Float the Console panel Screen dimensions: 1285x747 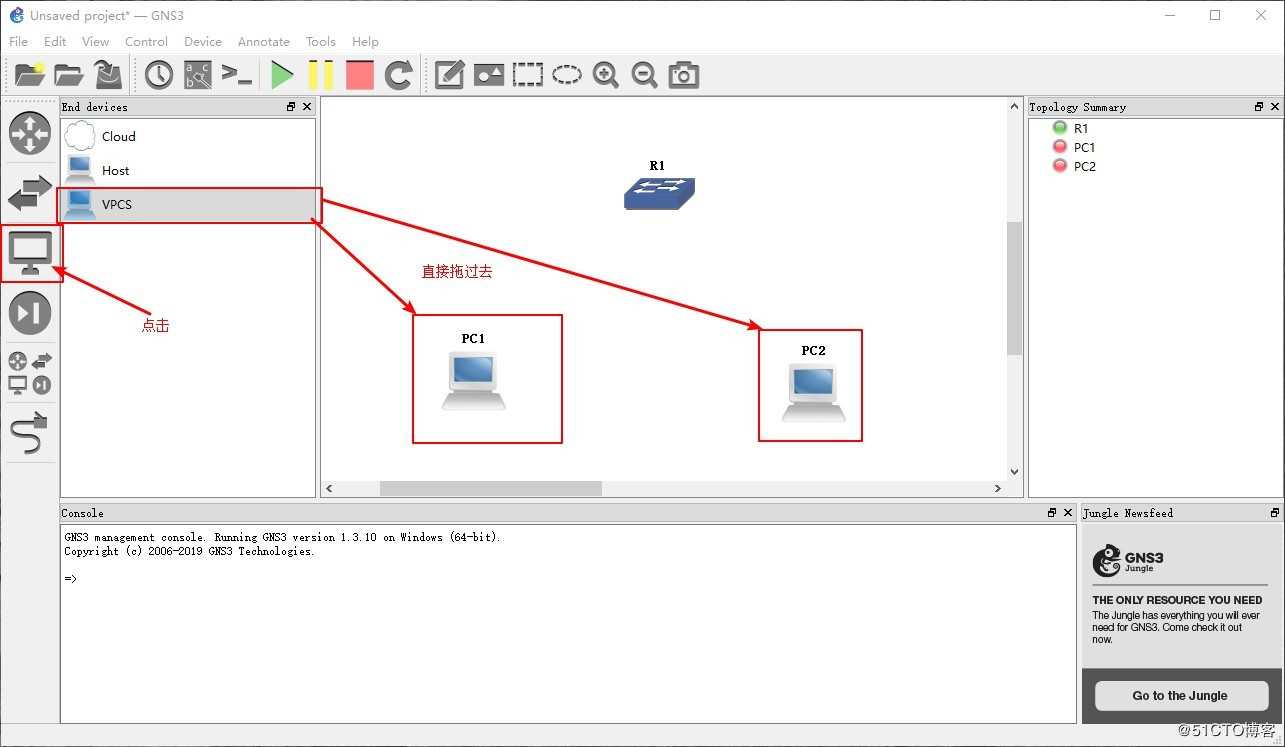click(x=1051, y=513)
